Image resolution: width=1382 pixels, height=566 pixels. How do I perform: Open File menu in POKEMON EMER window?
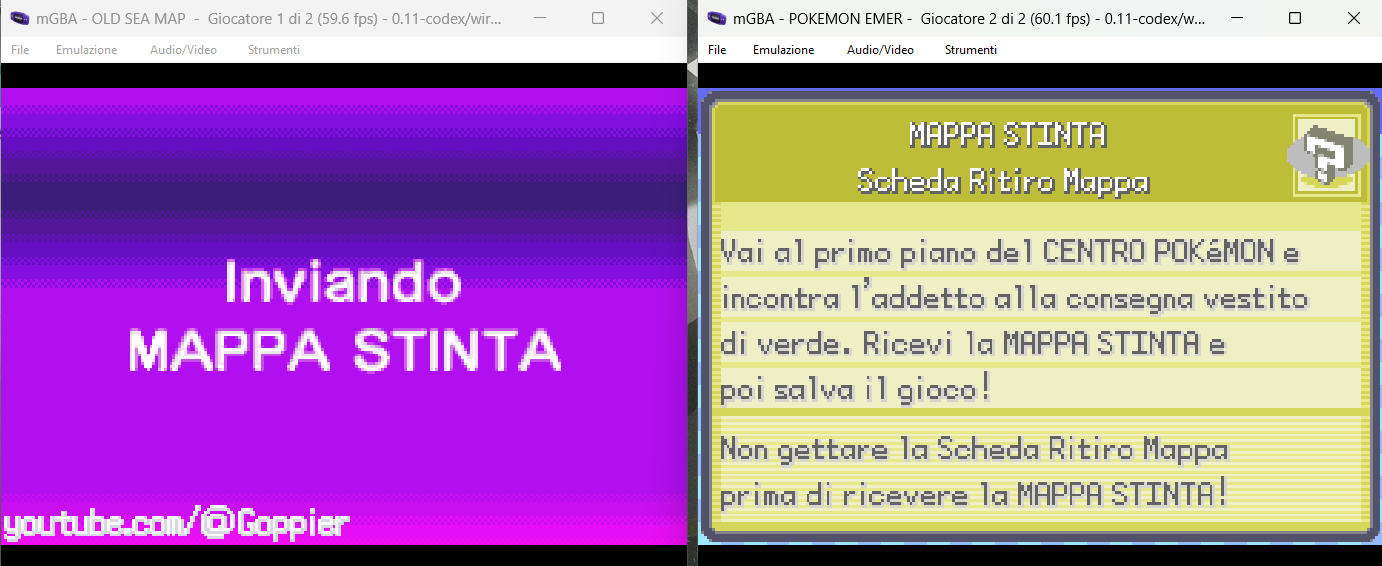coord(717,50)
